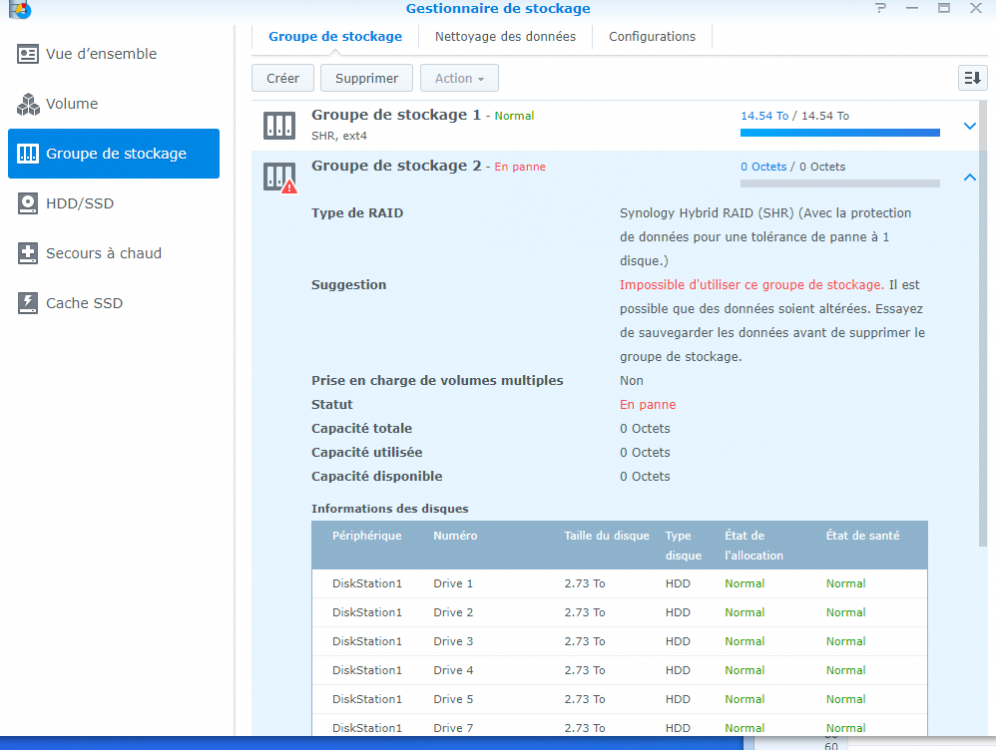
Task: Click the Cache SSD lightning icon
Action: 28,304
